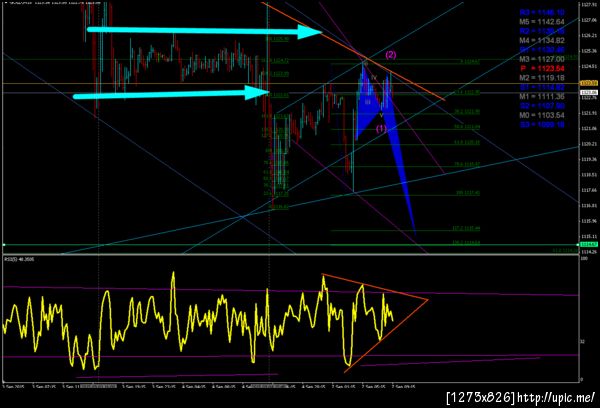Click the yellow price tag on the price axis
600x408 pixels.
589,83
